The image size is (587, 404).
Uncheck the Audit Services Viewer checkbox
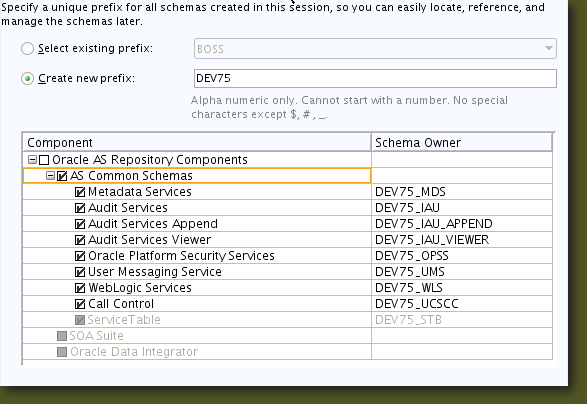click(80, 240)
